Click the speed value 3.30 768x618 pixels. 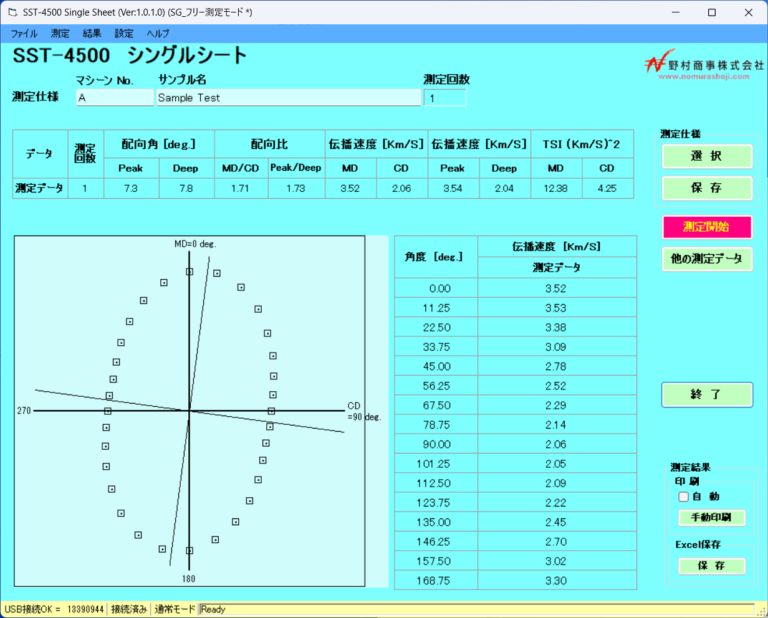click(x=556, y=581)
